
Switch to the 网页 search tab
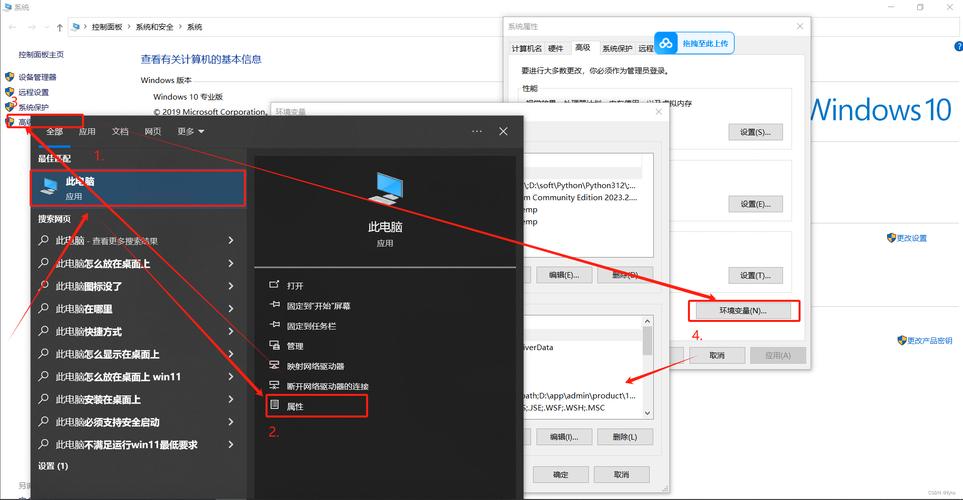[153, 131]
